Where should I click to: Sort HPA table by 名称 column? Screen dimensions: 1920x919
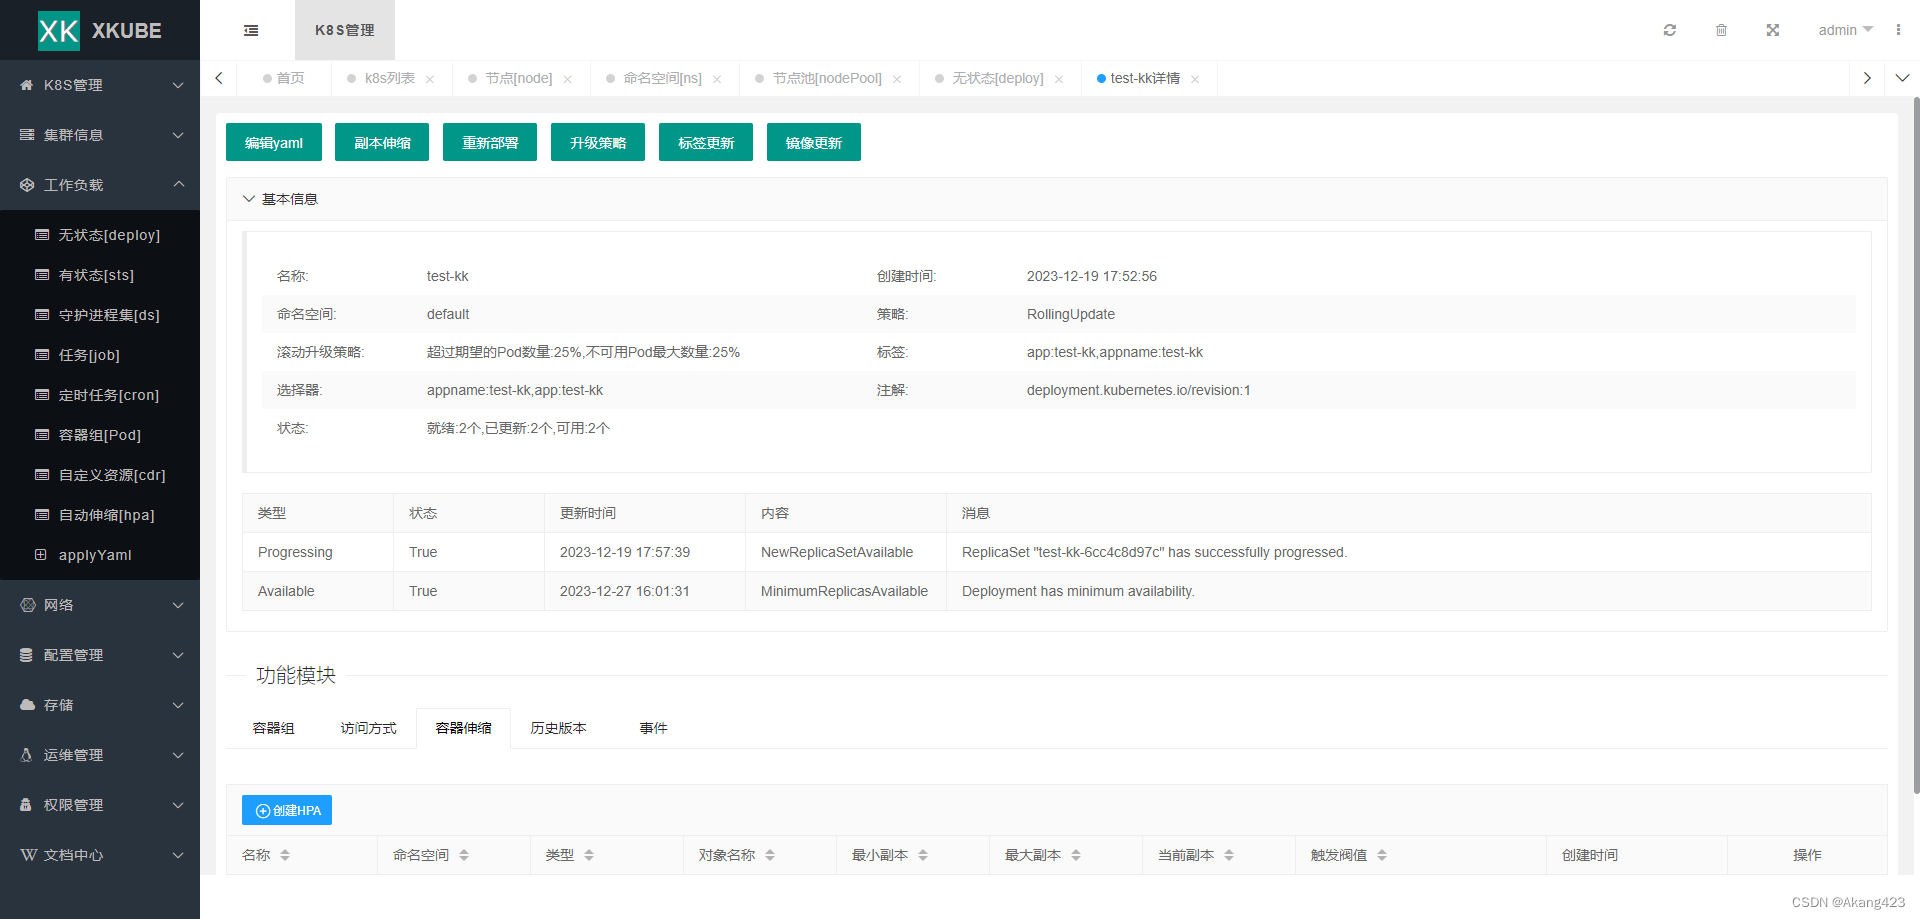[285, 855]
